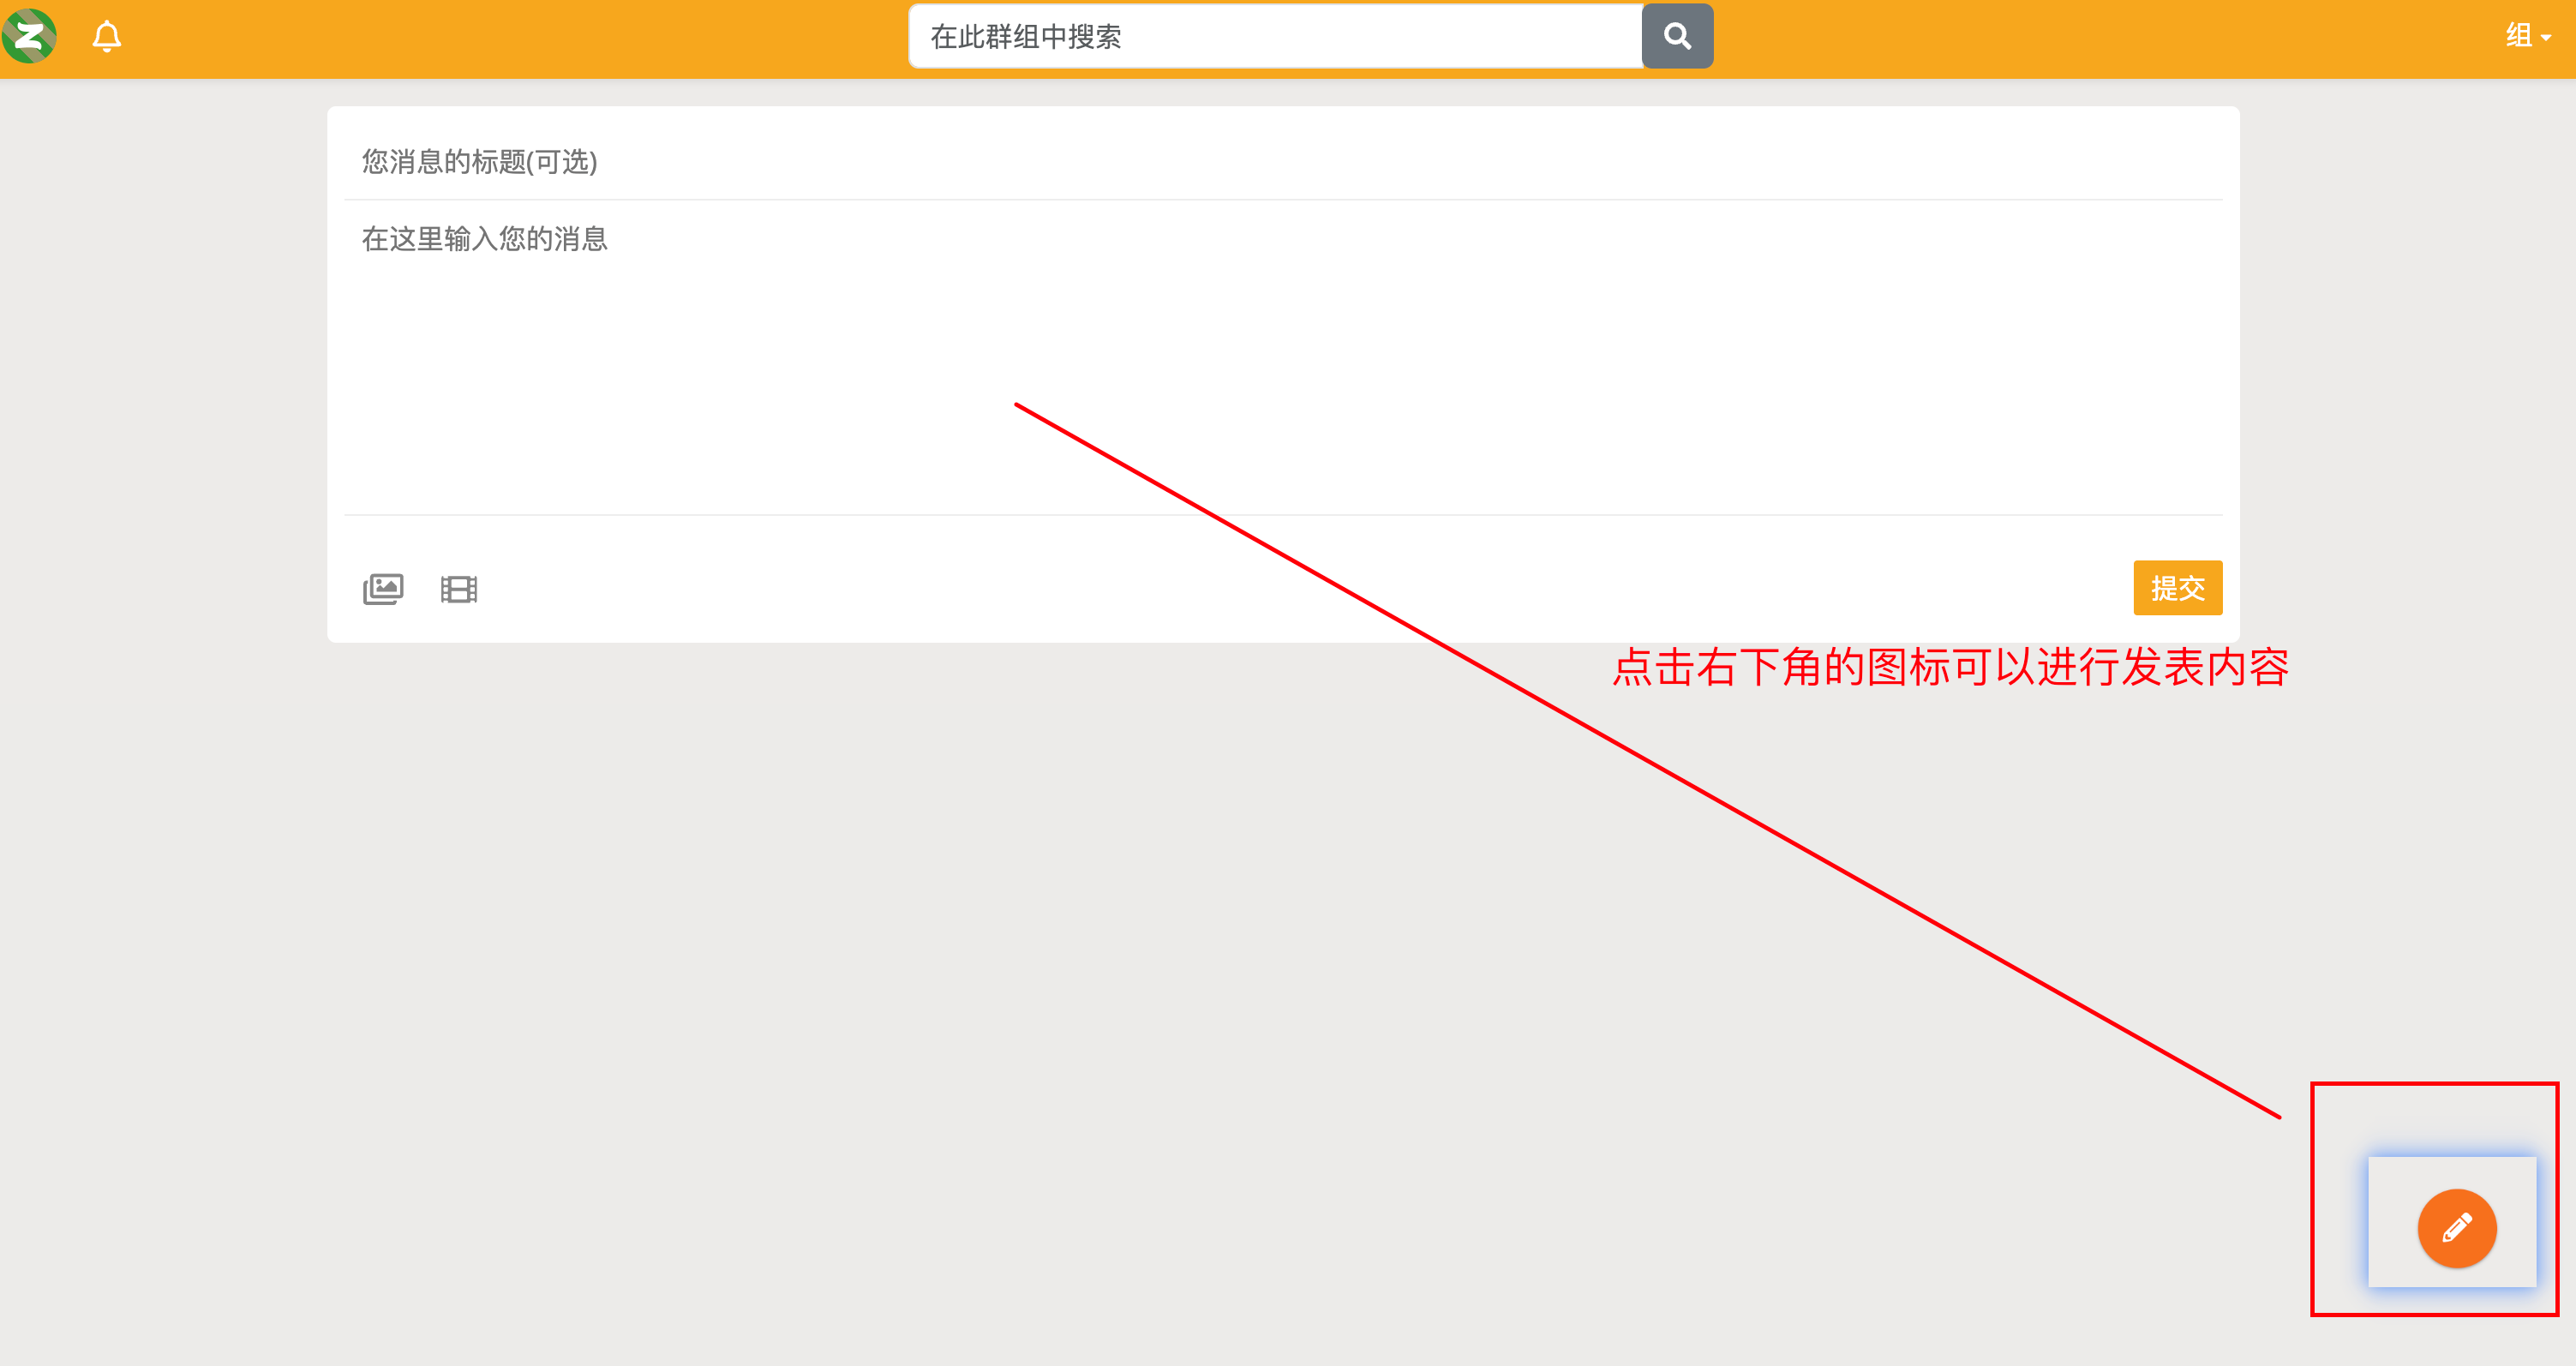
Task: Add photos via the picture gallery icon
Action: coord(383,589)
